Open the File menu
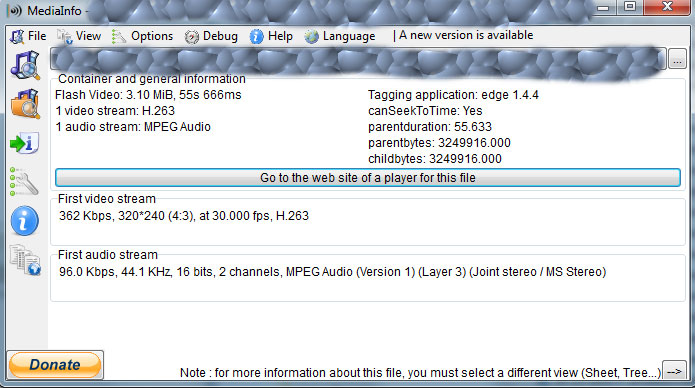Image resolution: width=695 pixels, height=388 pixels. tap(28, 36)
